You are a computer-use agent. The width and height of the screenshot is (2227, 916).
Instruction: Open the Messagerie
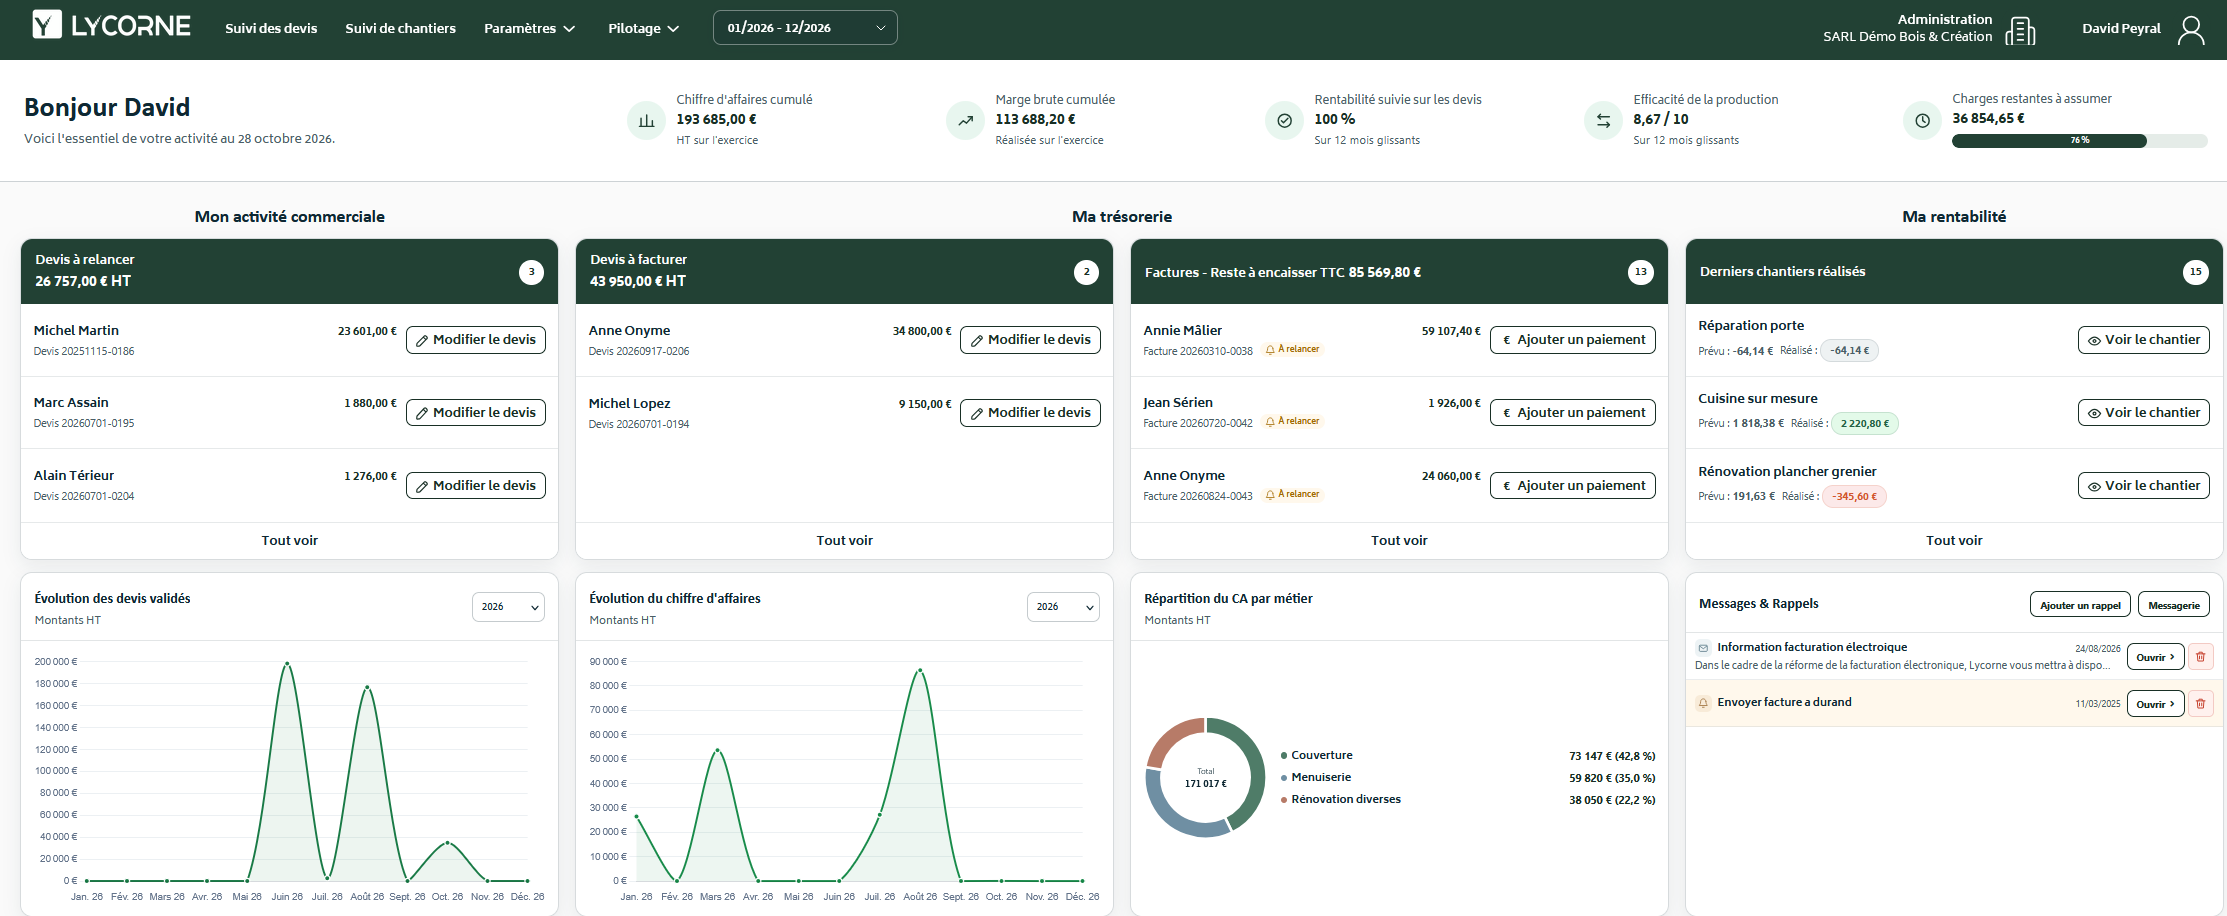[x=2173, y=605]
